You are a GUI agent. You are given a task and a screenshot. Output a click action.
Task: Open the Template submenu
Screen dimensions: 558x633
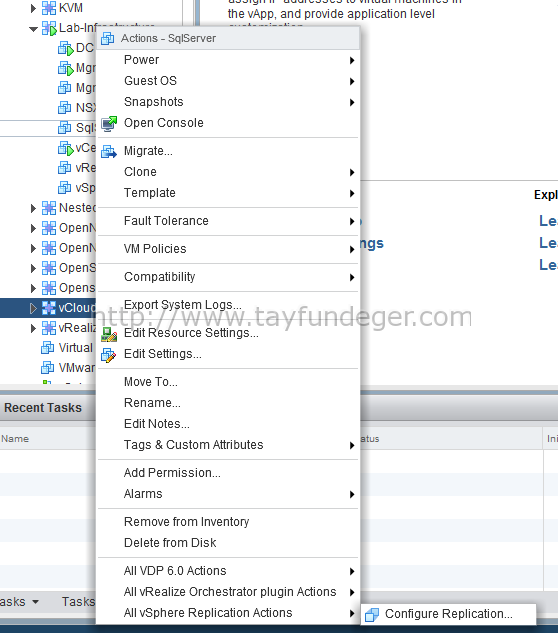pos(228,193)
